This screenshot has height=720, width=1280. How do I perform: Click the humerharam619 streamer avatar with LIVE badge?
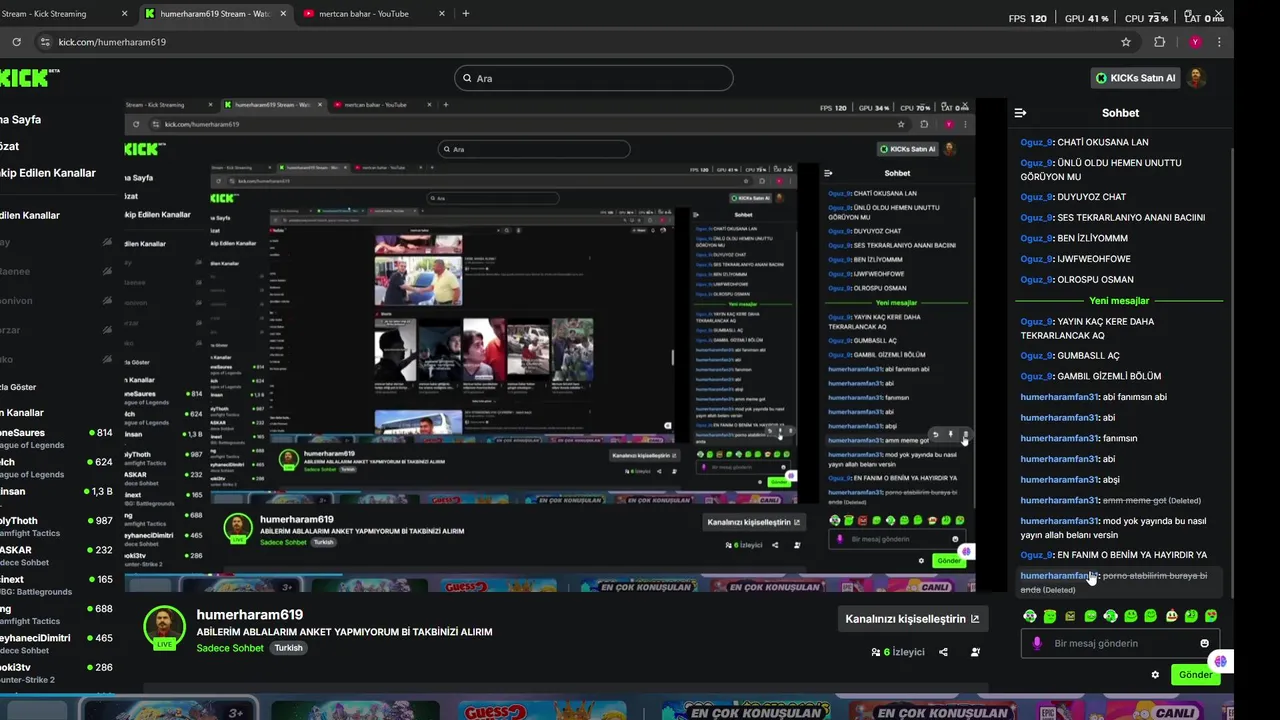click(x=165, y=628)
